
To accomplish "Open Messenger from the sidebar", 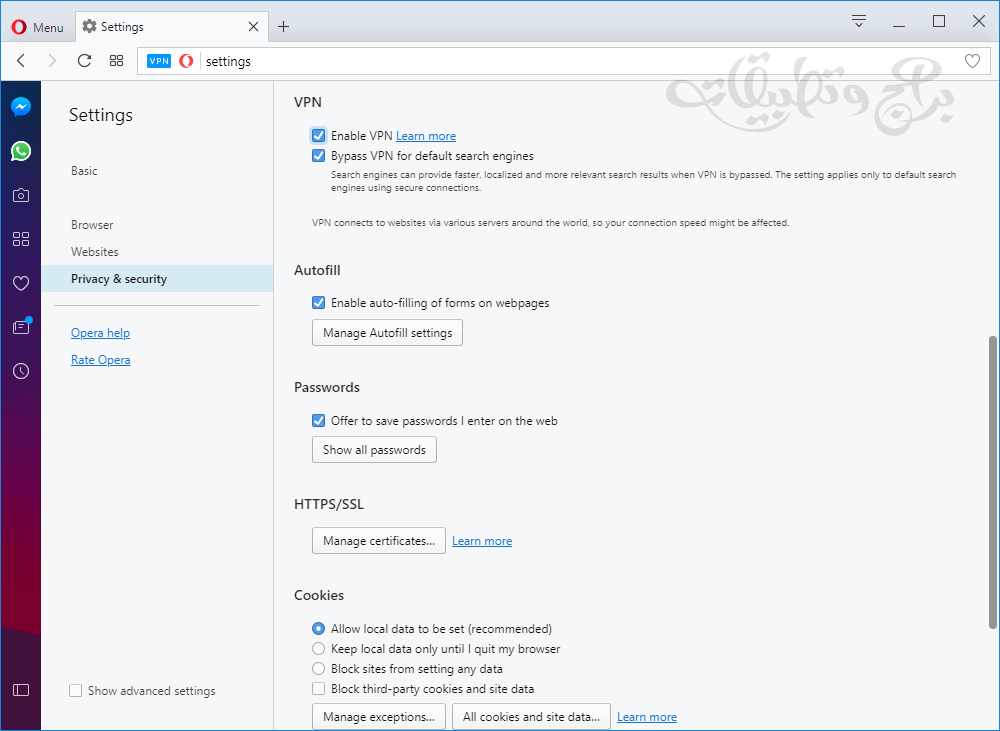I will click(x=21, y=107).
